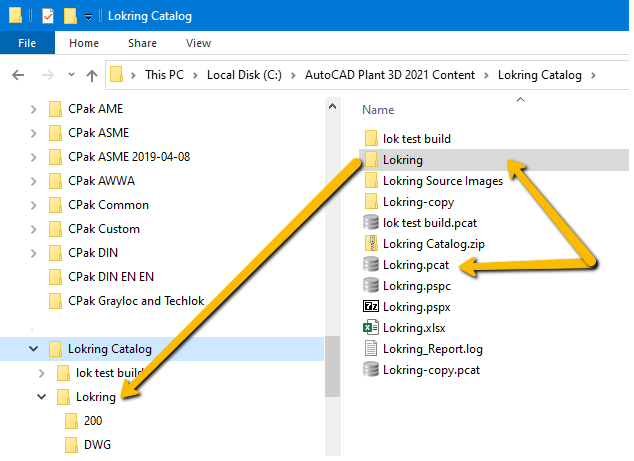This screenshot has width=634, height=461.
Task: Click the 7z icon of Lokring.pspx
Action: (371, 307)
